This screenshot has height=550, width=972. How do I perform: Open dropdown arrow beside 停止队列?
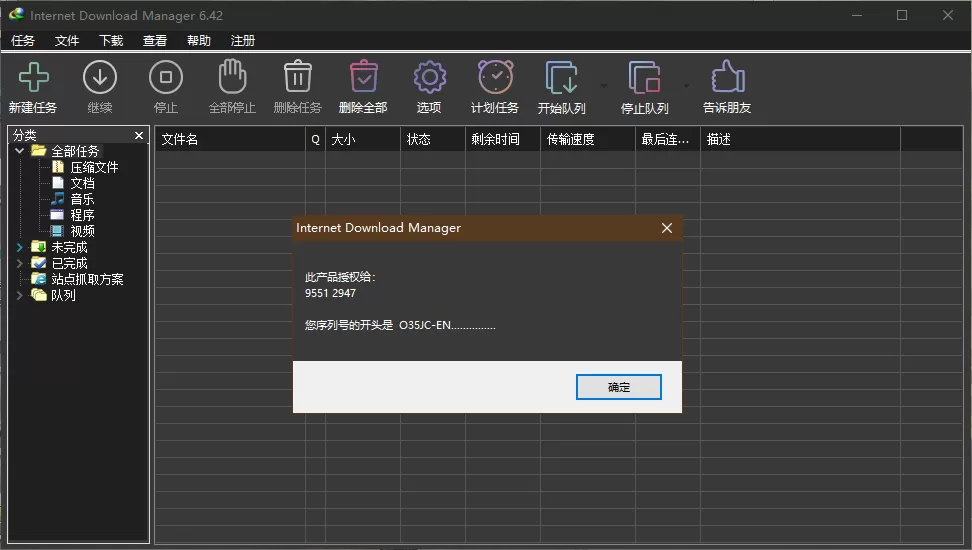[x=686, y=86]
